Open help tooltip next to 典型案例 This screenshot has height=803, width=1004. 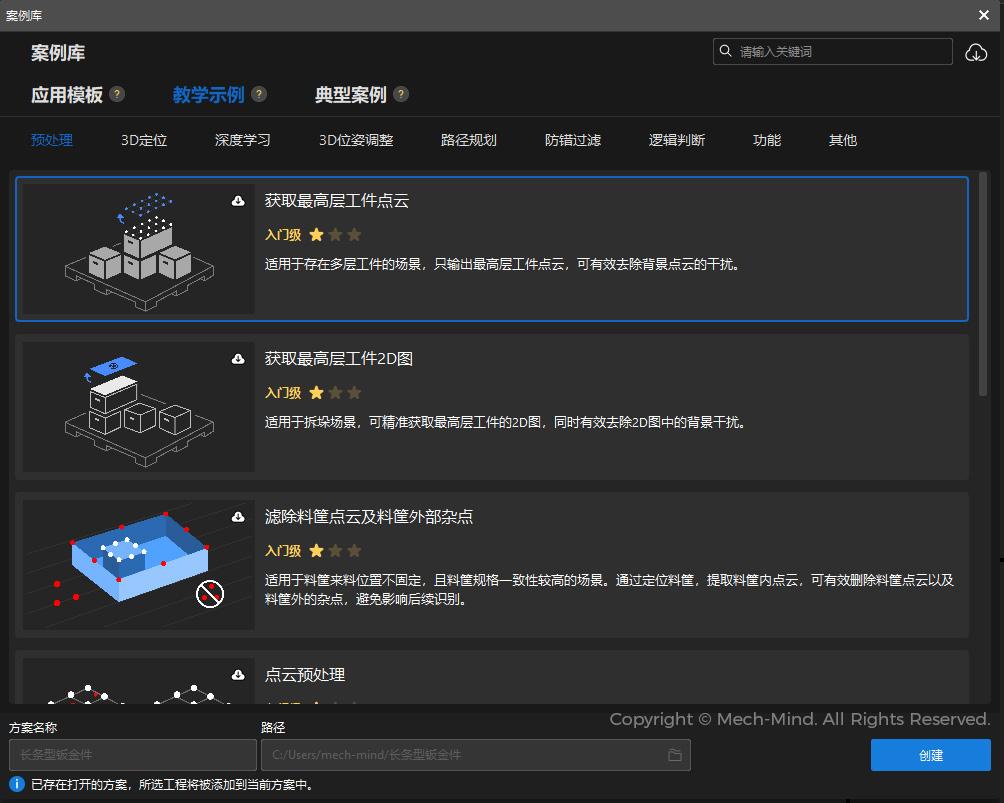point(401,94)
